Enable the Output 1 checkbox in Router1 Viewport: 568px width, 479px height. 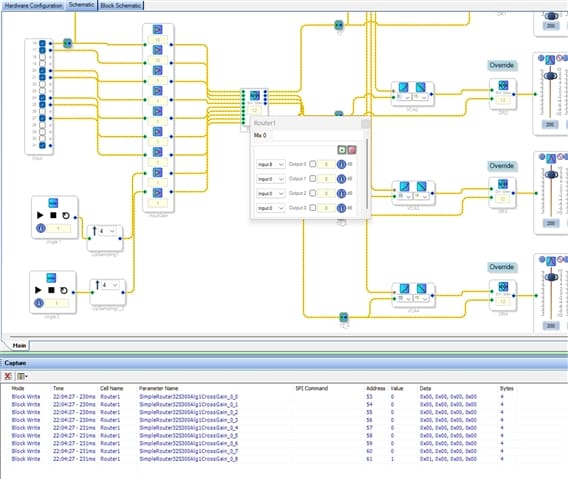click(313, 179)
